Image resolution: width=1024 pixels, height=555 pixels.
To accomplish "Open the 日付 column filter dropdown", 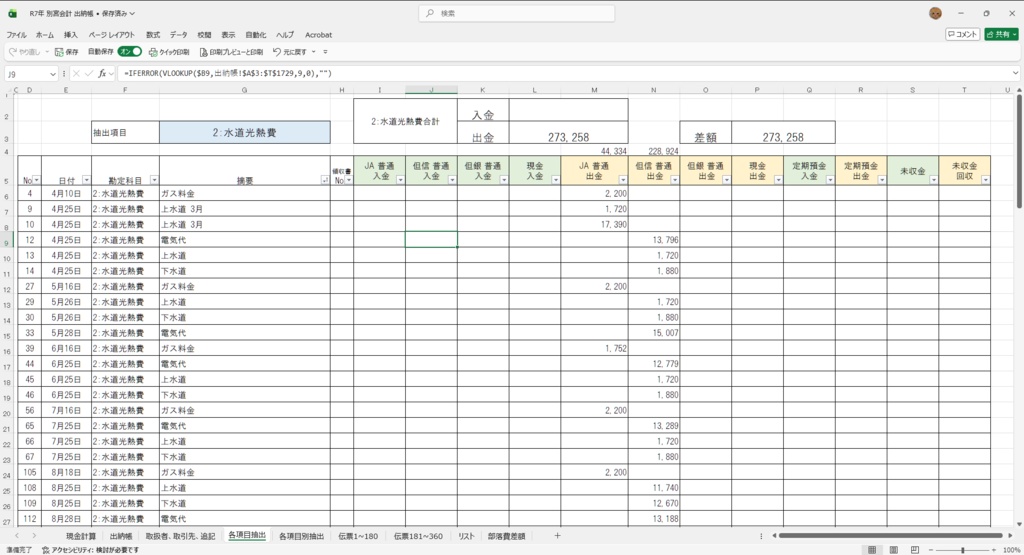I will (86, 180).
